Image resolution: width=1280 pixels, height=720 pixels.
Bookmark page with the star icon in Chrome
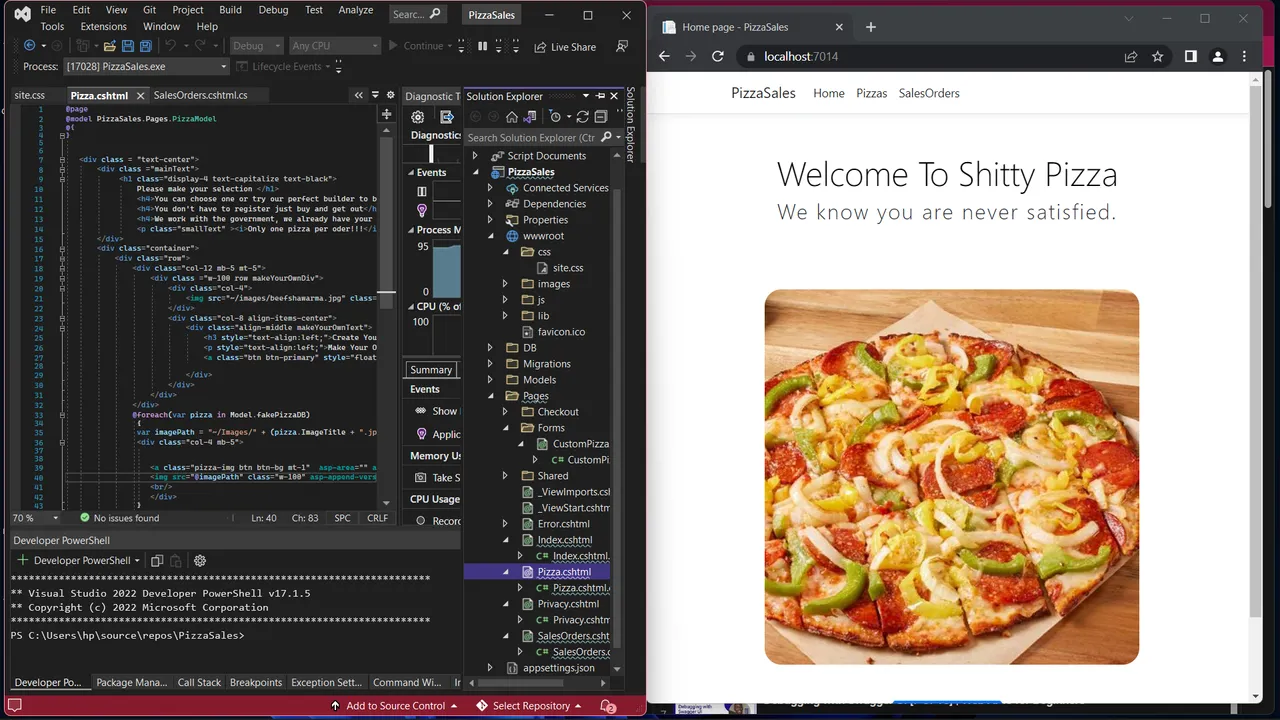click(1158, 57)
